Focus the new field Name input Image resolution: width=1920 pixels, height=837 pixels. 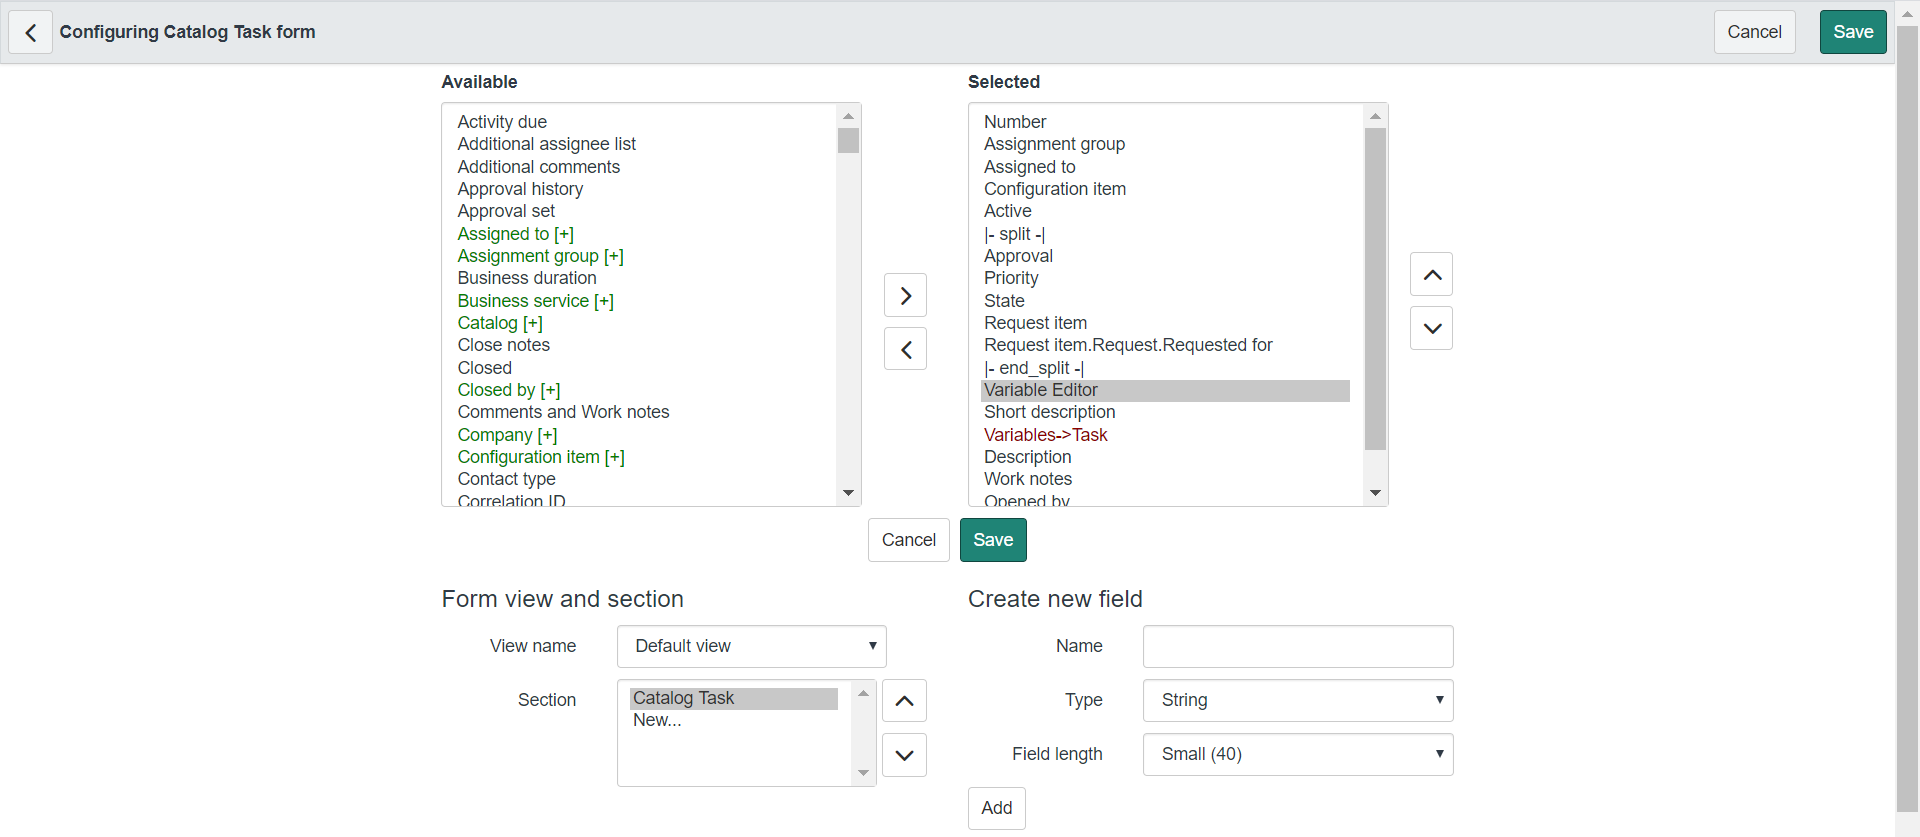(x=1298, y=646)
